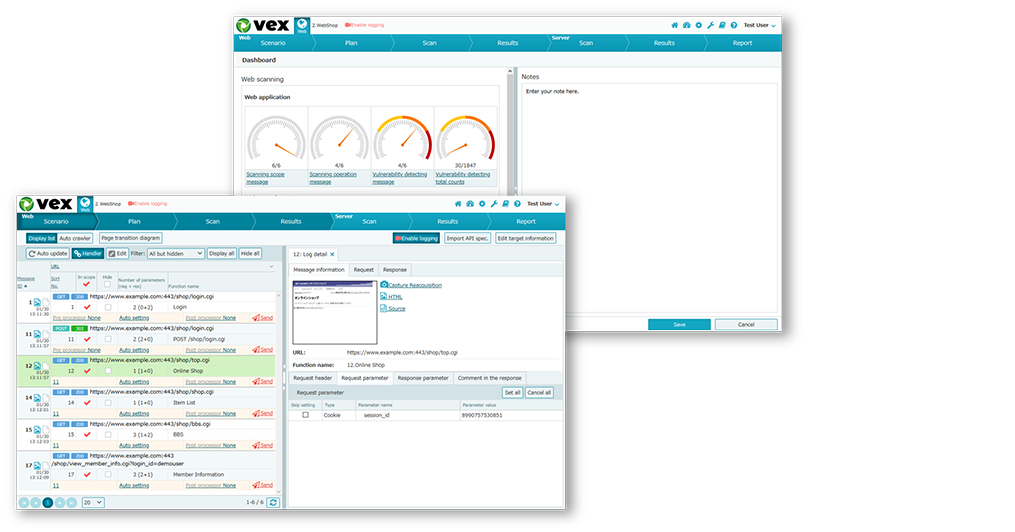Expand Test User menu in front window
The image size is (1015, 532).
click(x=542, y=204)
